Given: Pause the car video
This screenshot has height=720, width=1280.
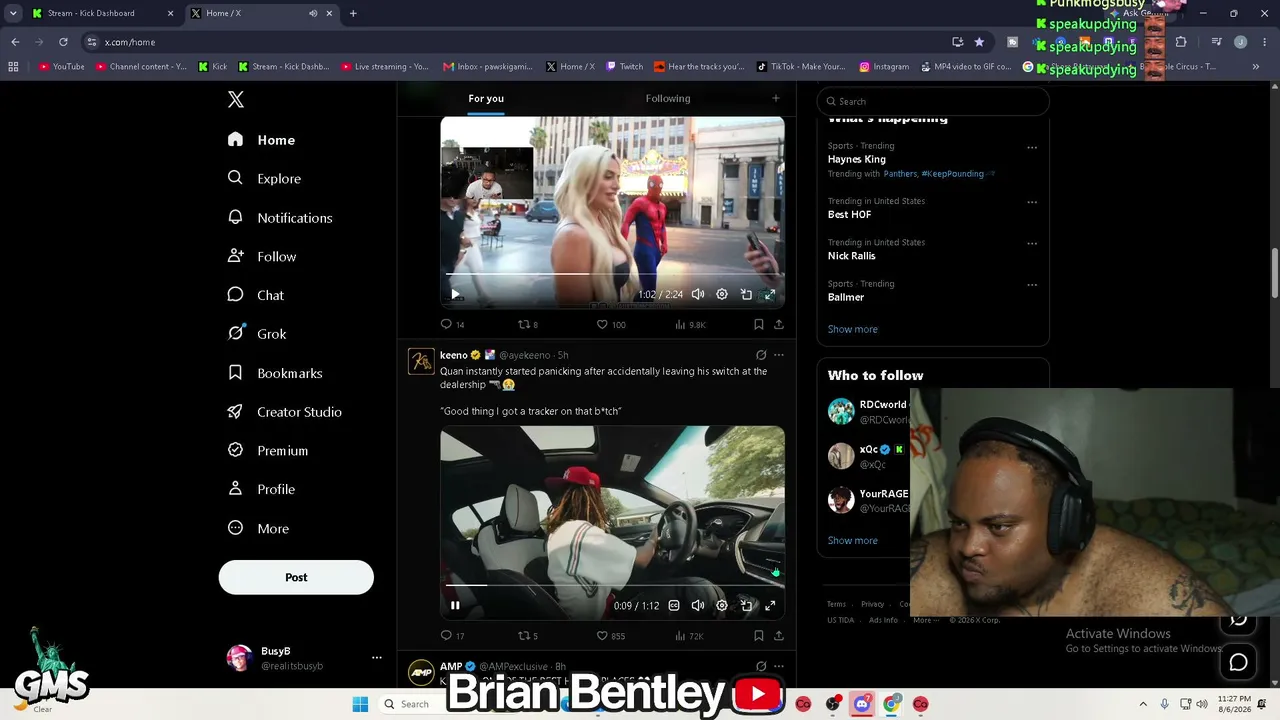Looking at the screenshot, I should point(455,605).
